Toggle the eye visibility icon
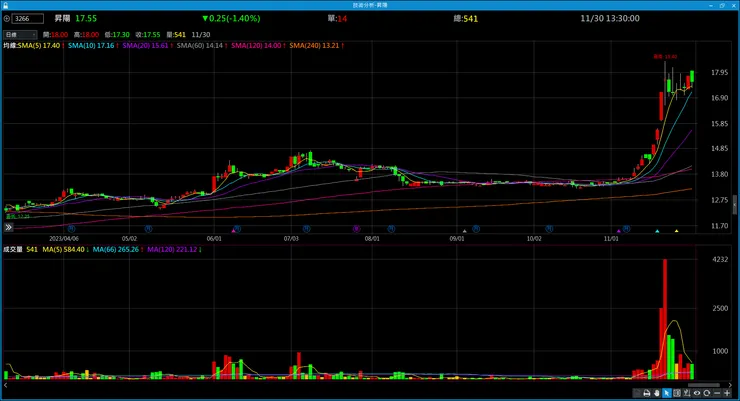 (697, 393)
